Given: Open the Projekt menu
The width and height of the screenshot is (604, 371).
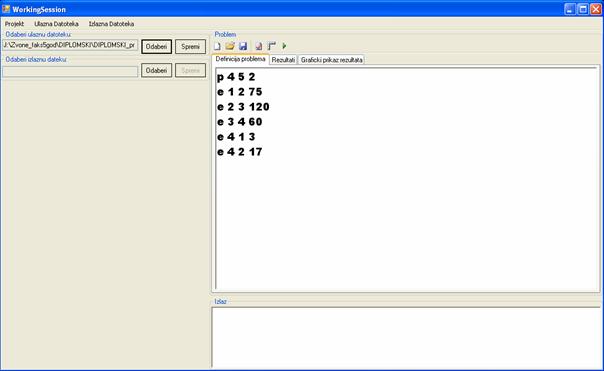Looking at the screenshot, I should tap(14, 24).
